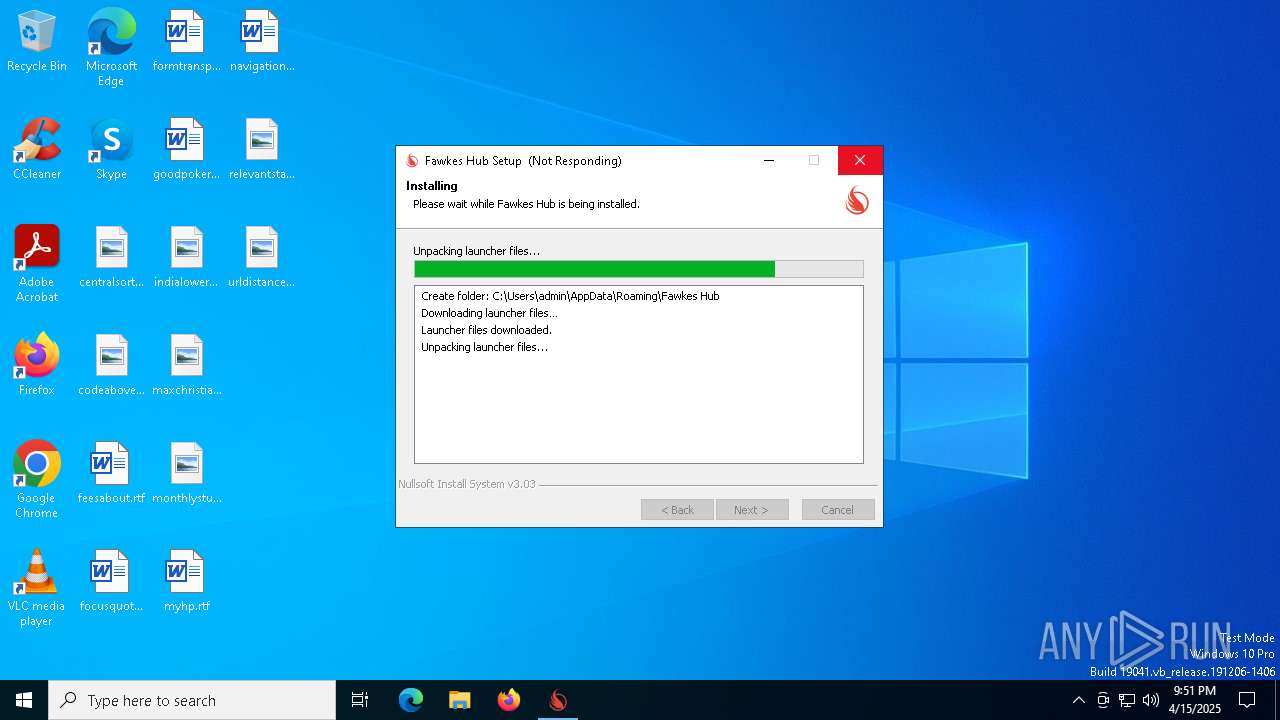Image resolution: width=1280 pixels, height=720 pixels.
Task: Minimize the Fawkes Hub Setup window
Action: click(x=769, y=160)
